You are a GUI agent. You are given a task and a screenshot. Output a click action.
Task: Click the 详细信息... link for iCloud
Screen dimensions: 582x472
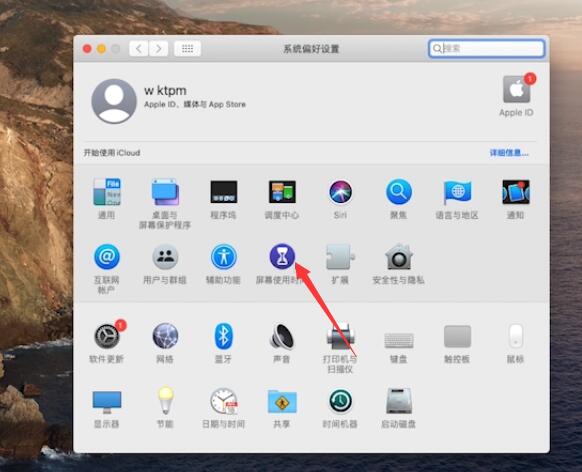coord(509,153)
